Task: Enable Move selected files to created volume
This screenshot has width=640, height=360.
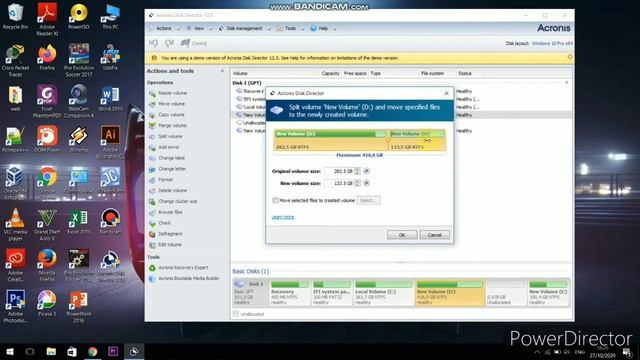Action: 275,200
